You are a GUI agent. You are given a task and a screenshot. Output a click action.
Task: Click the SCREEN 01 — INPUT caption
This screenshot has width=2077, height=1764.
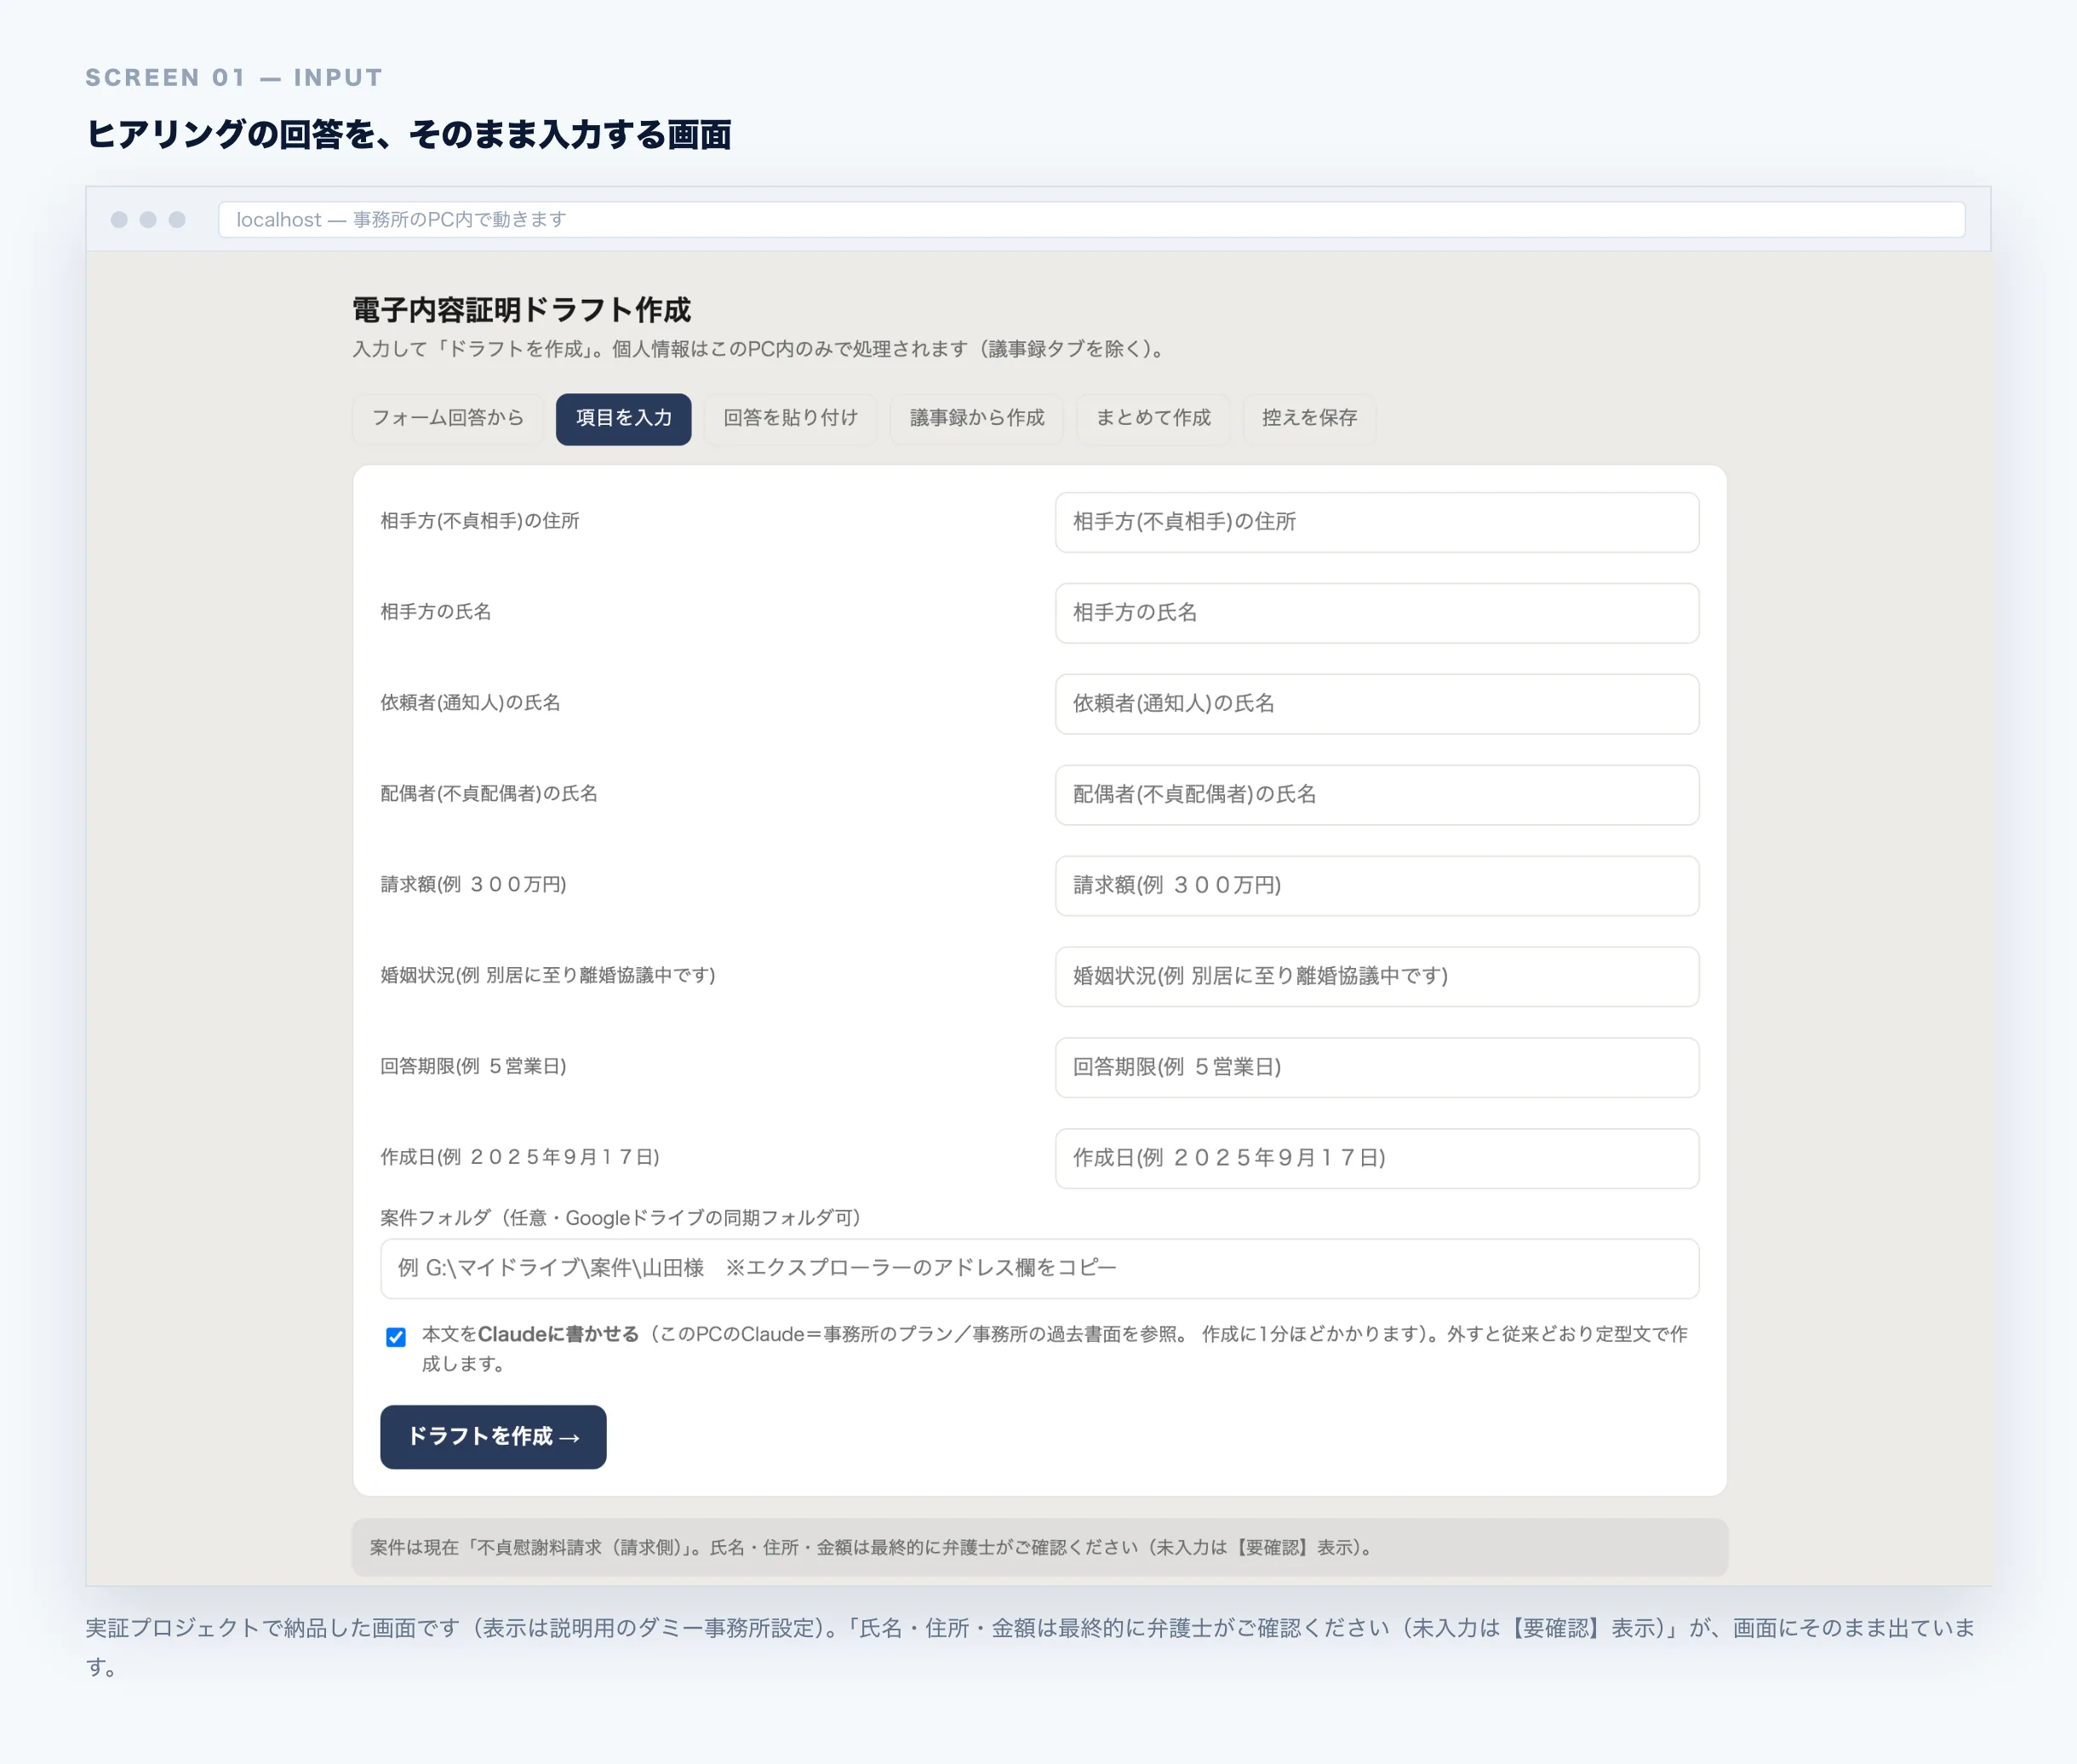click(x=234, y=78)
